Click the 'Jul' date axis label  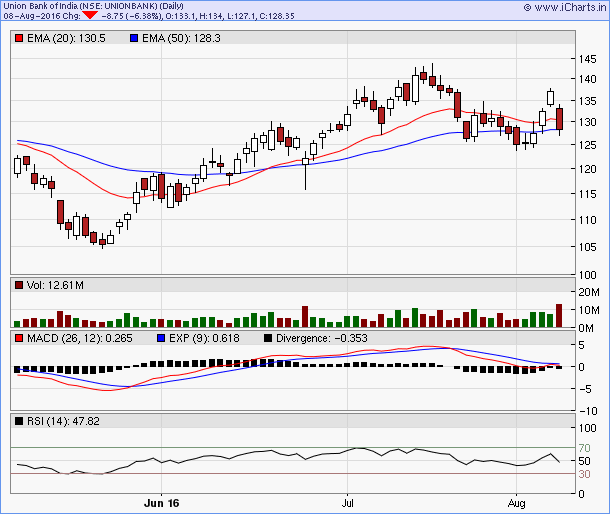(347, 503)
